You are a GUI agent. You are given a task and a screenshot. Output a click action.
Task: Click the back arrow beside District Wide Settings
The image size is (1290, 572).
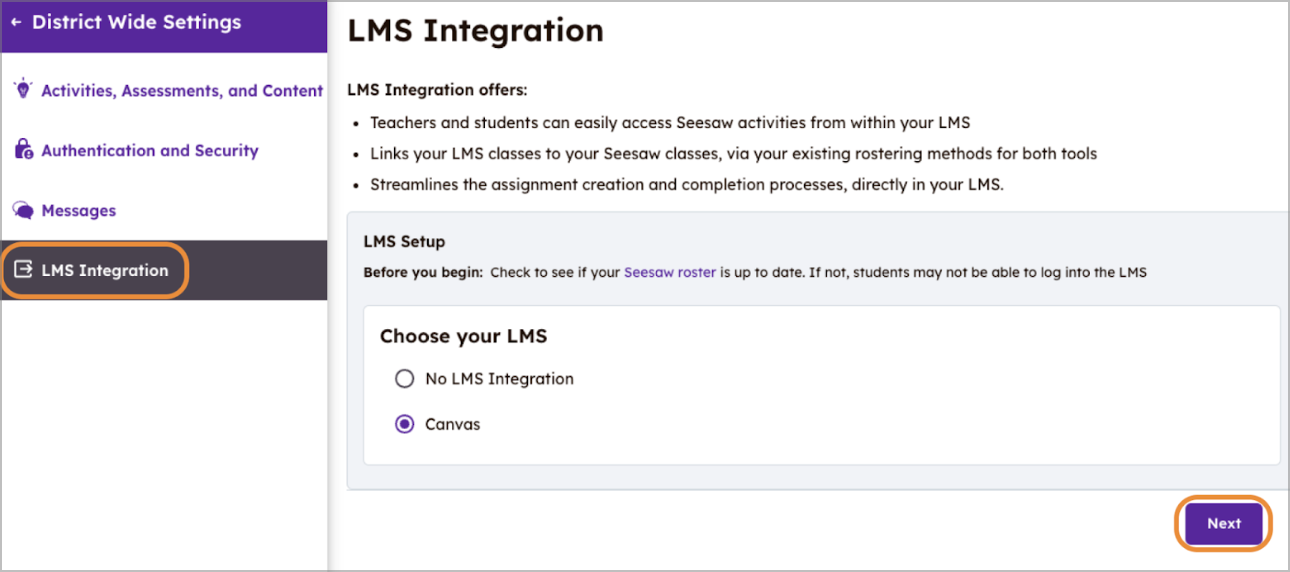[17, 22]
